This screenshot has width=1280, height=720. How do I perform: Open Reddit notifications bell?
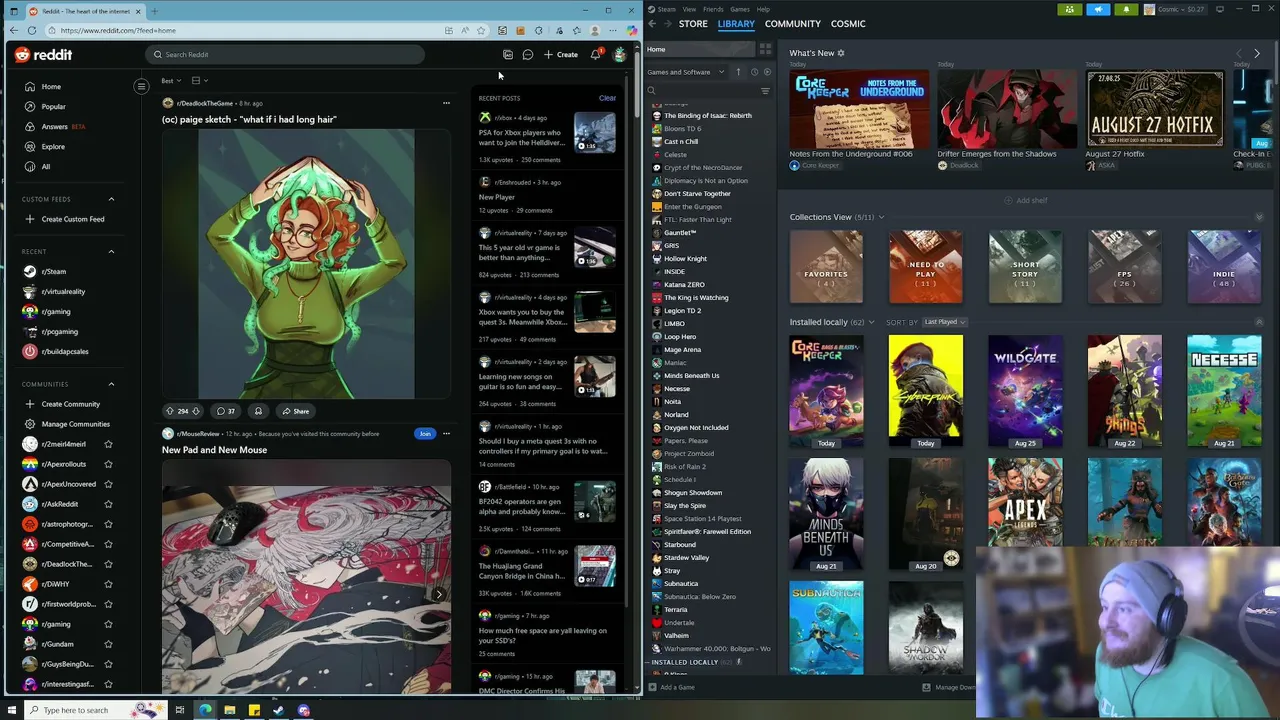pyautogui.click(x=595, y=55)
